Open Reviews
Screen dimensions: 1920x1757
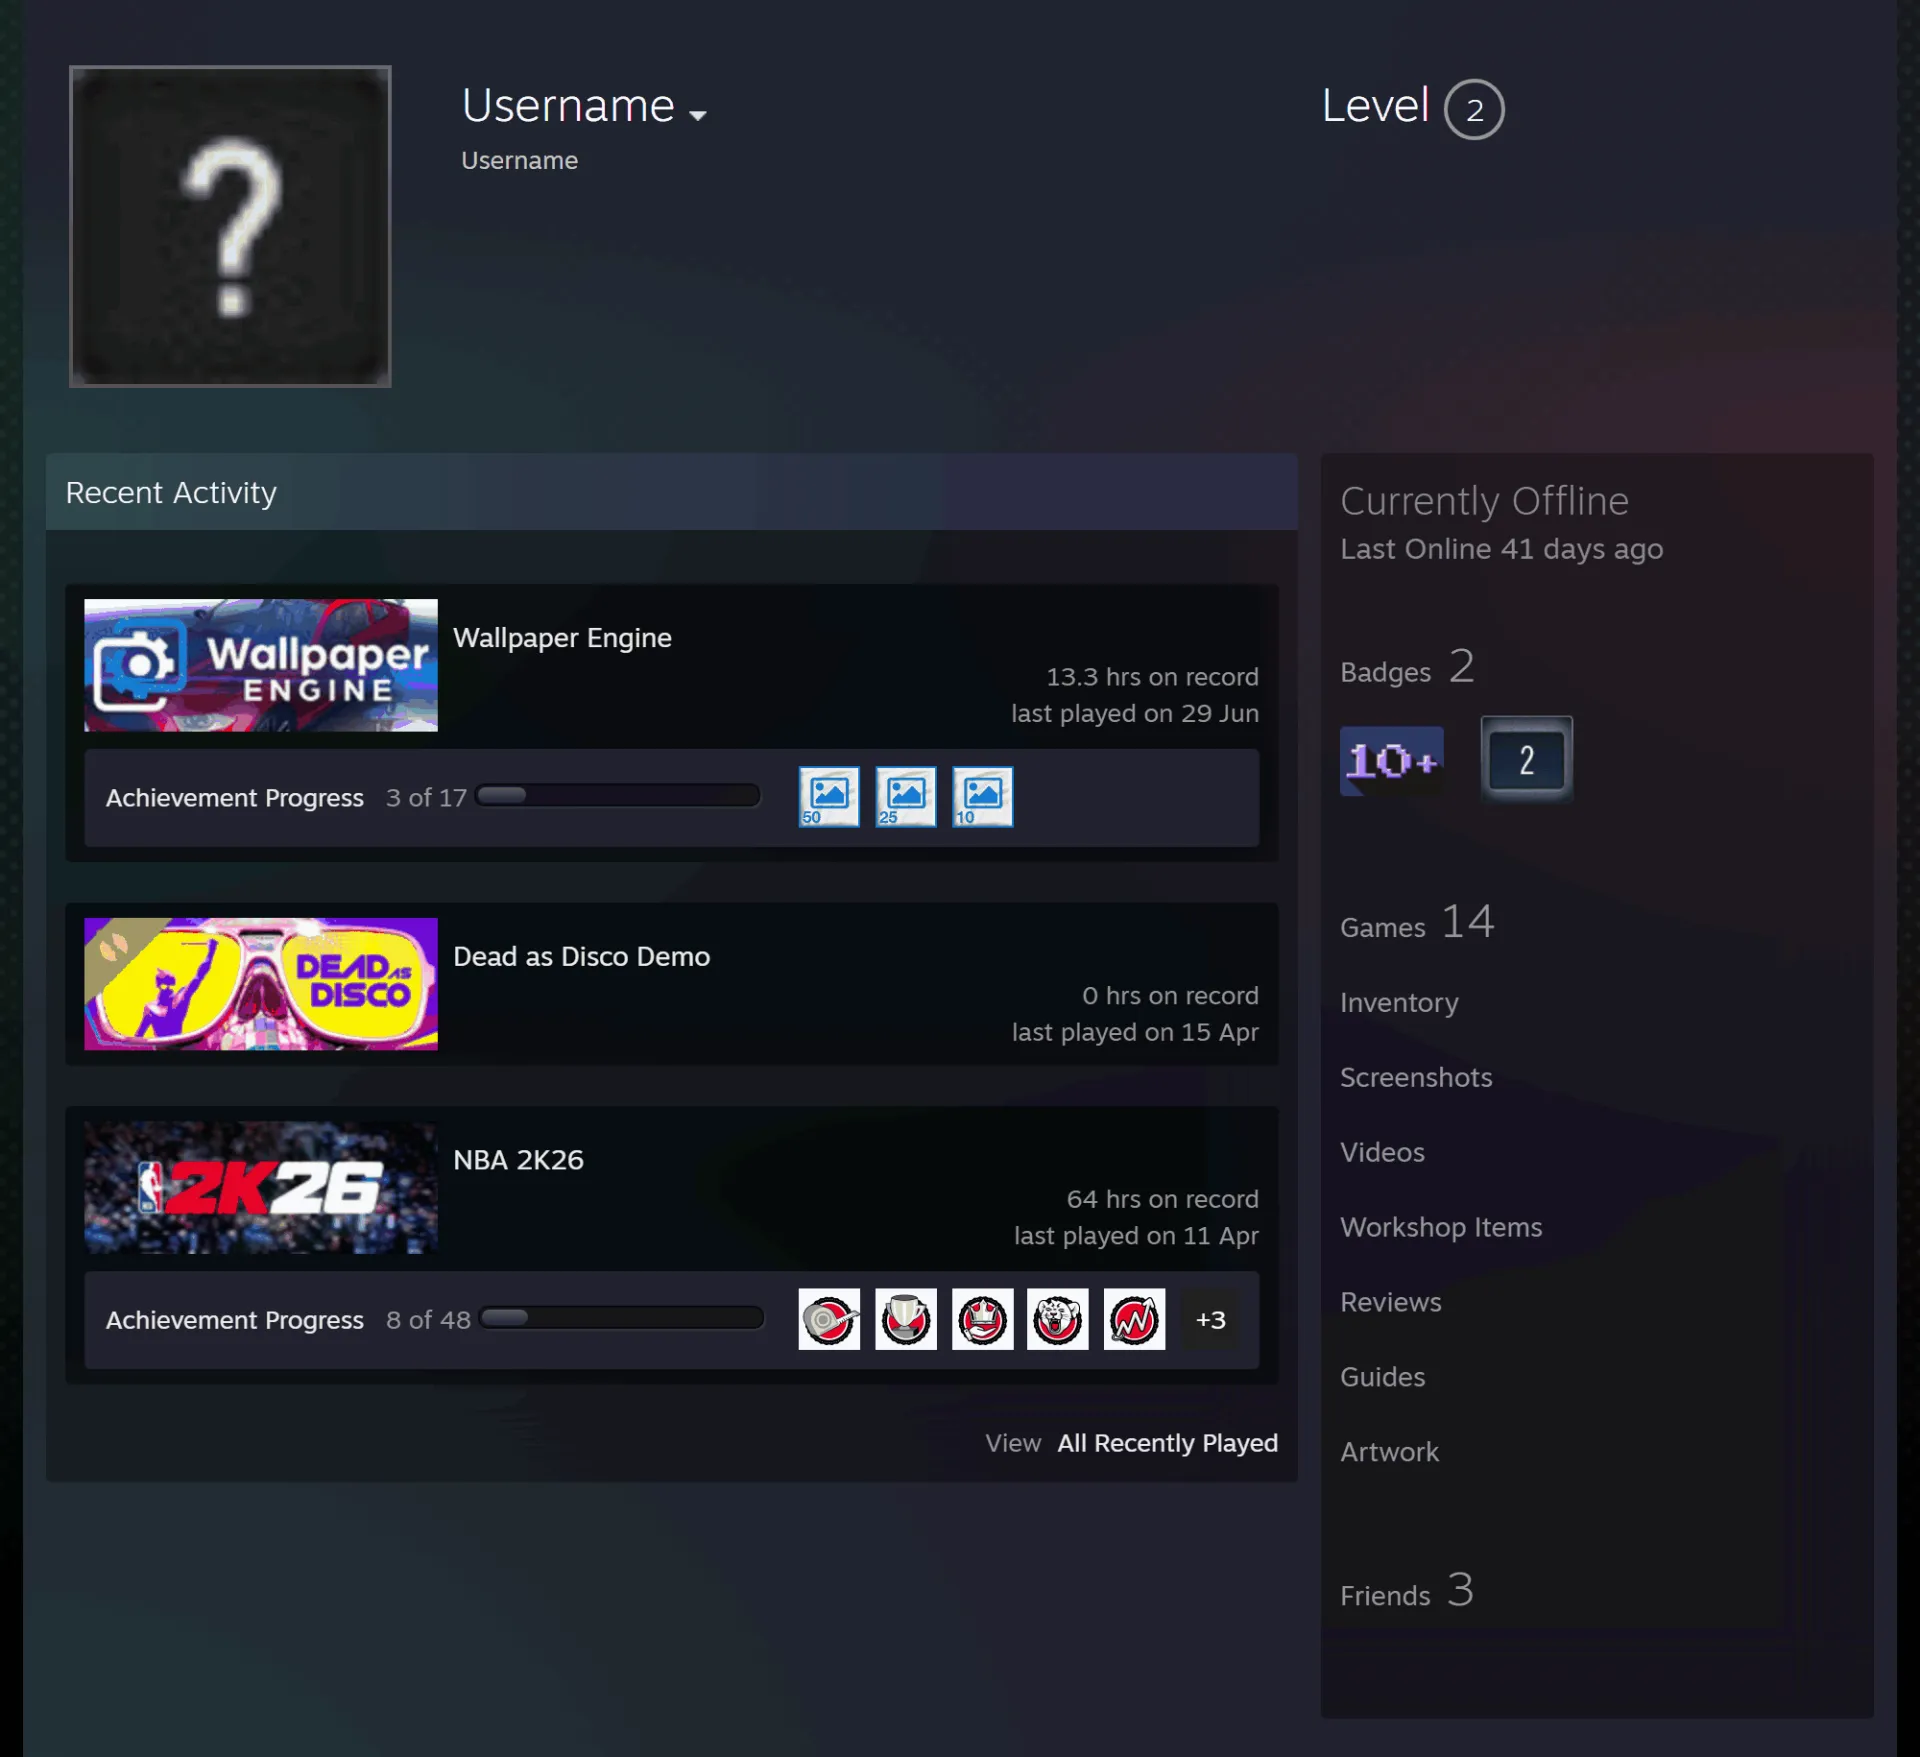pyautogui.click(x=1391, y=1302)
